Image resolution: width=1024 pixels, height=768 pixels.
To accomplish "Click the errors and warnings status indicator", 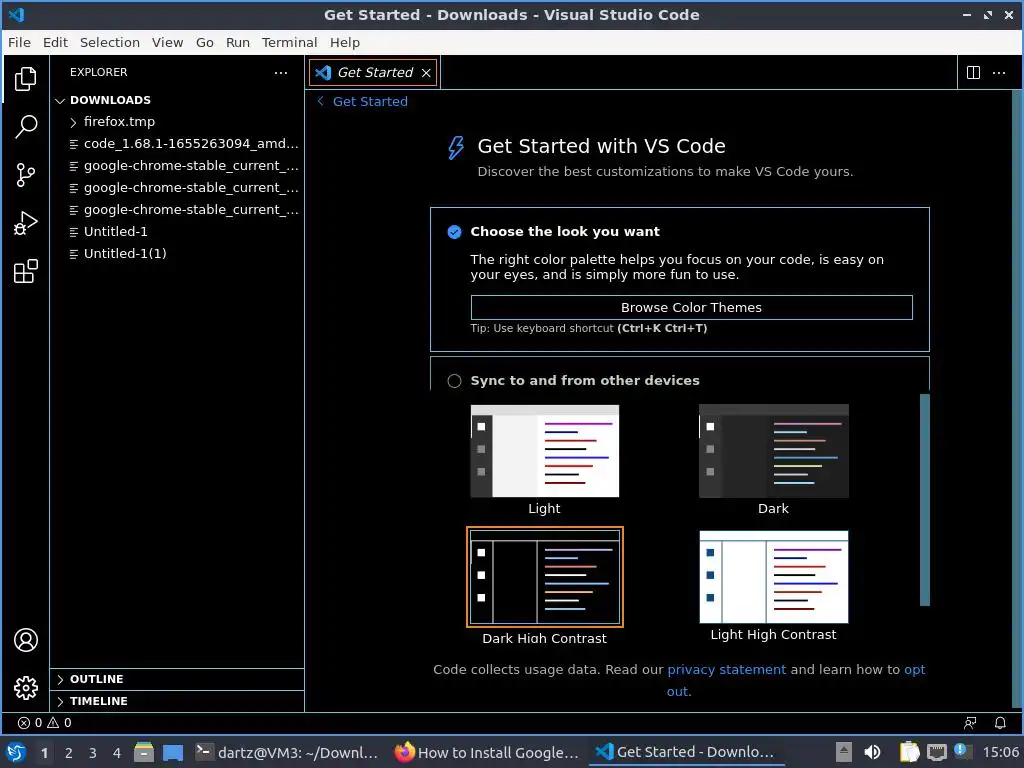I will click(x=44, y=723).
